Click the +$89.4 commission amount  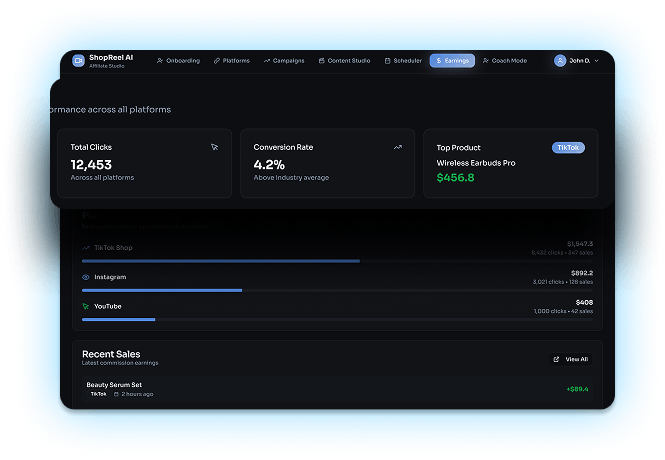(x=577, y=389)
